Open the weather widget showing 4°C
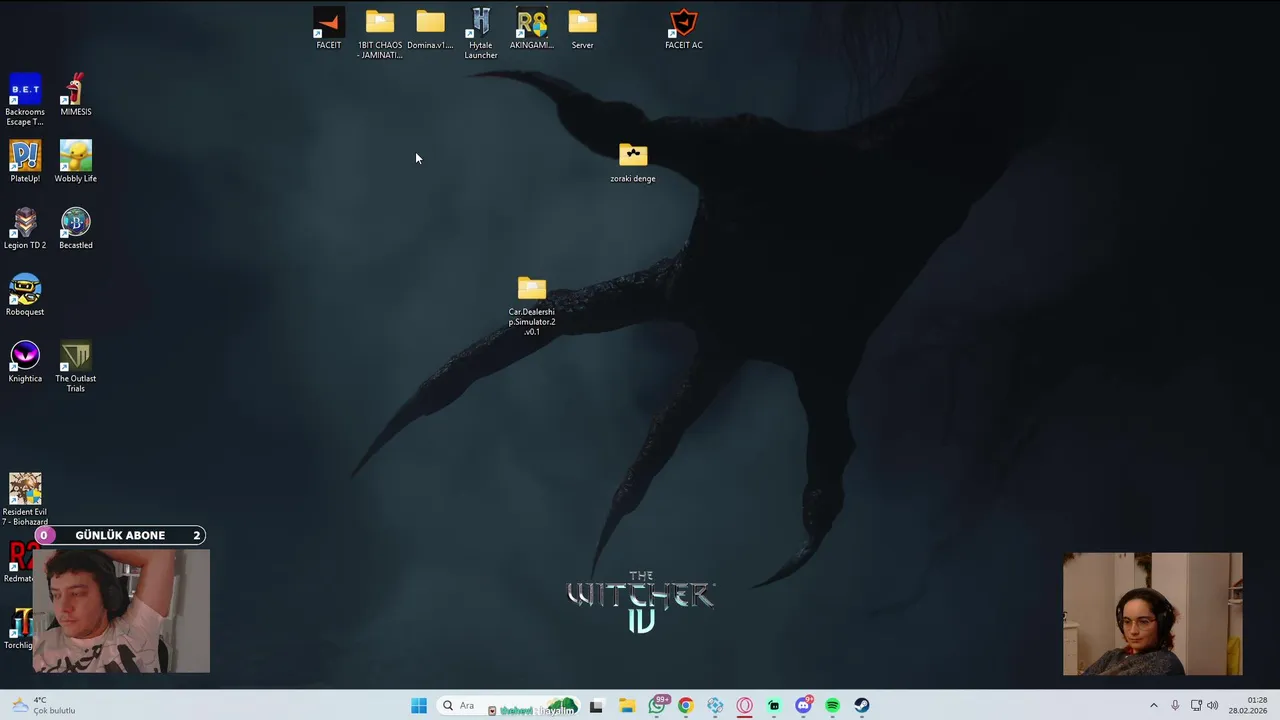The image size is (1280, 720). [42, 705]
